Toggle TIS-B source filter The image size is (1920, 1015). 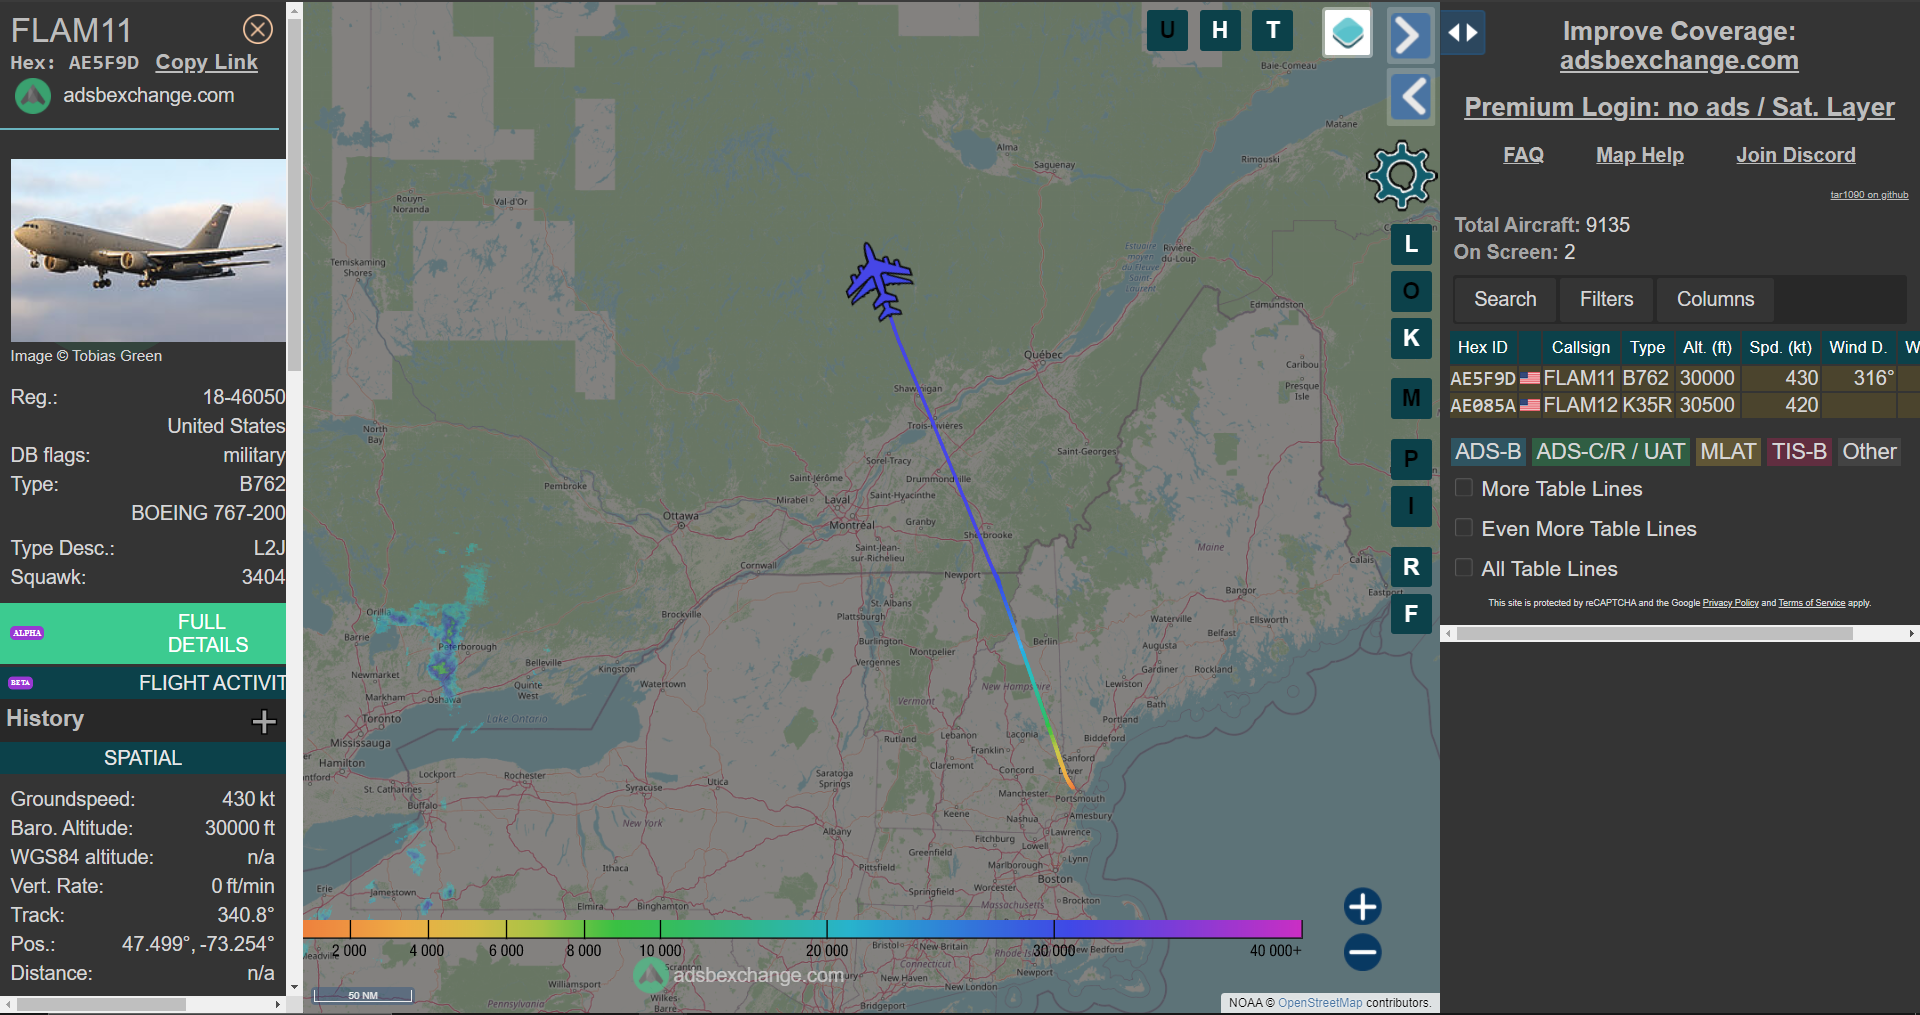coord(1799,452)
